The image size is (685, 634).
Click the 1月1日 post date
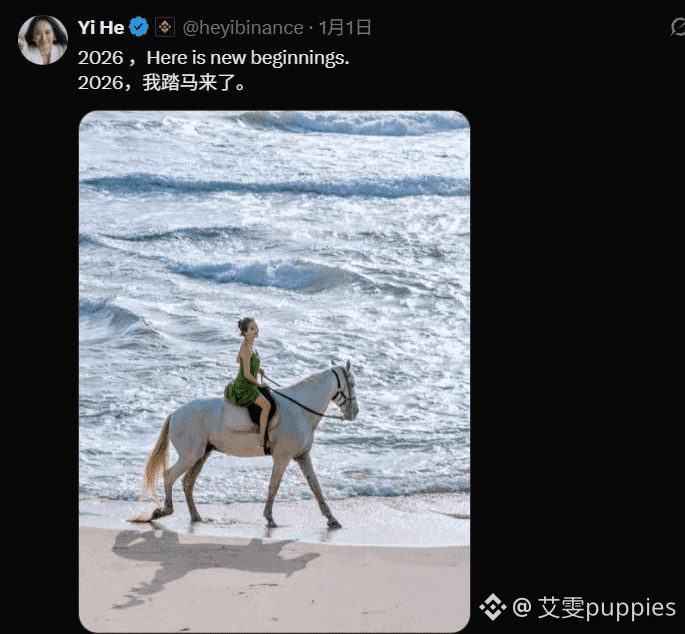pos(345,28)
